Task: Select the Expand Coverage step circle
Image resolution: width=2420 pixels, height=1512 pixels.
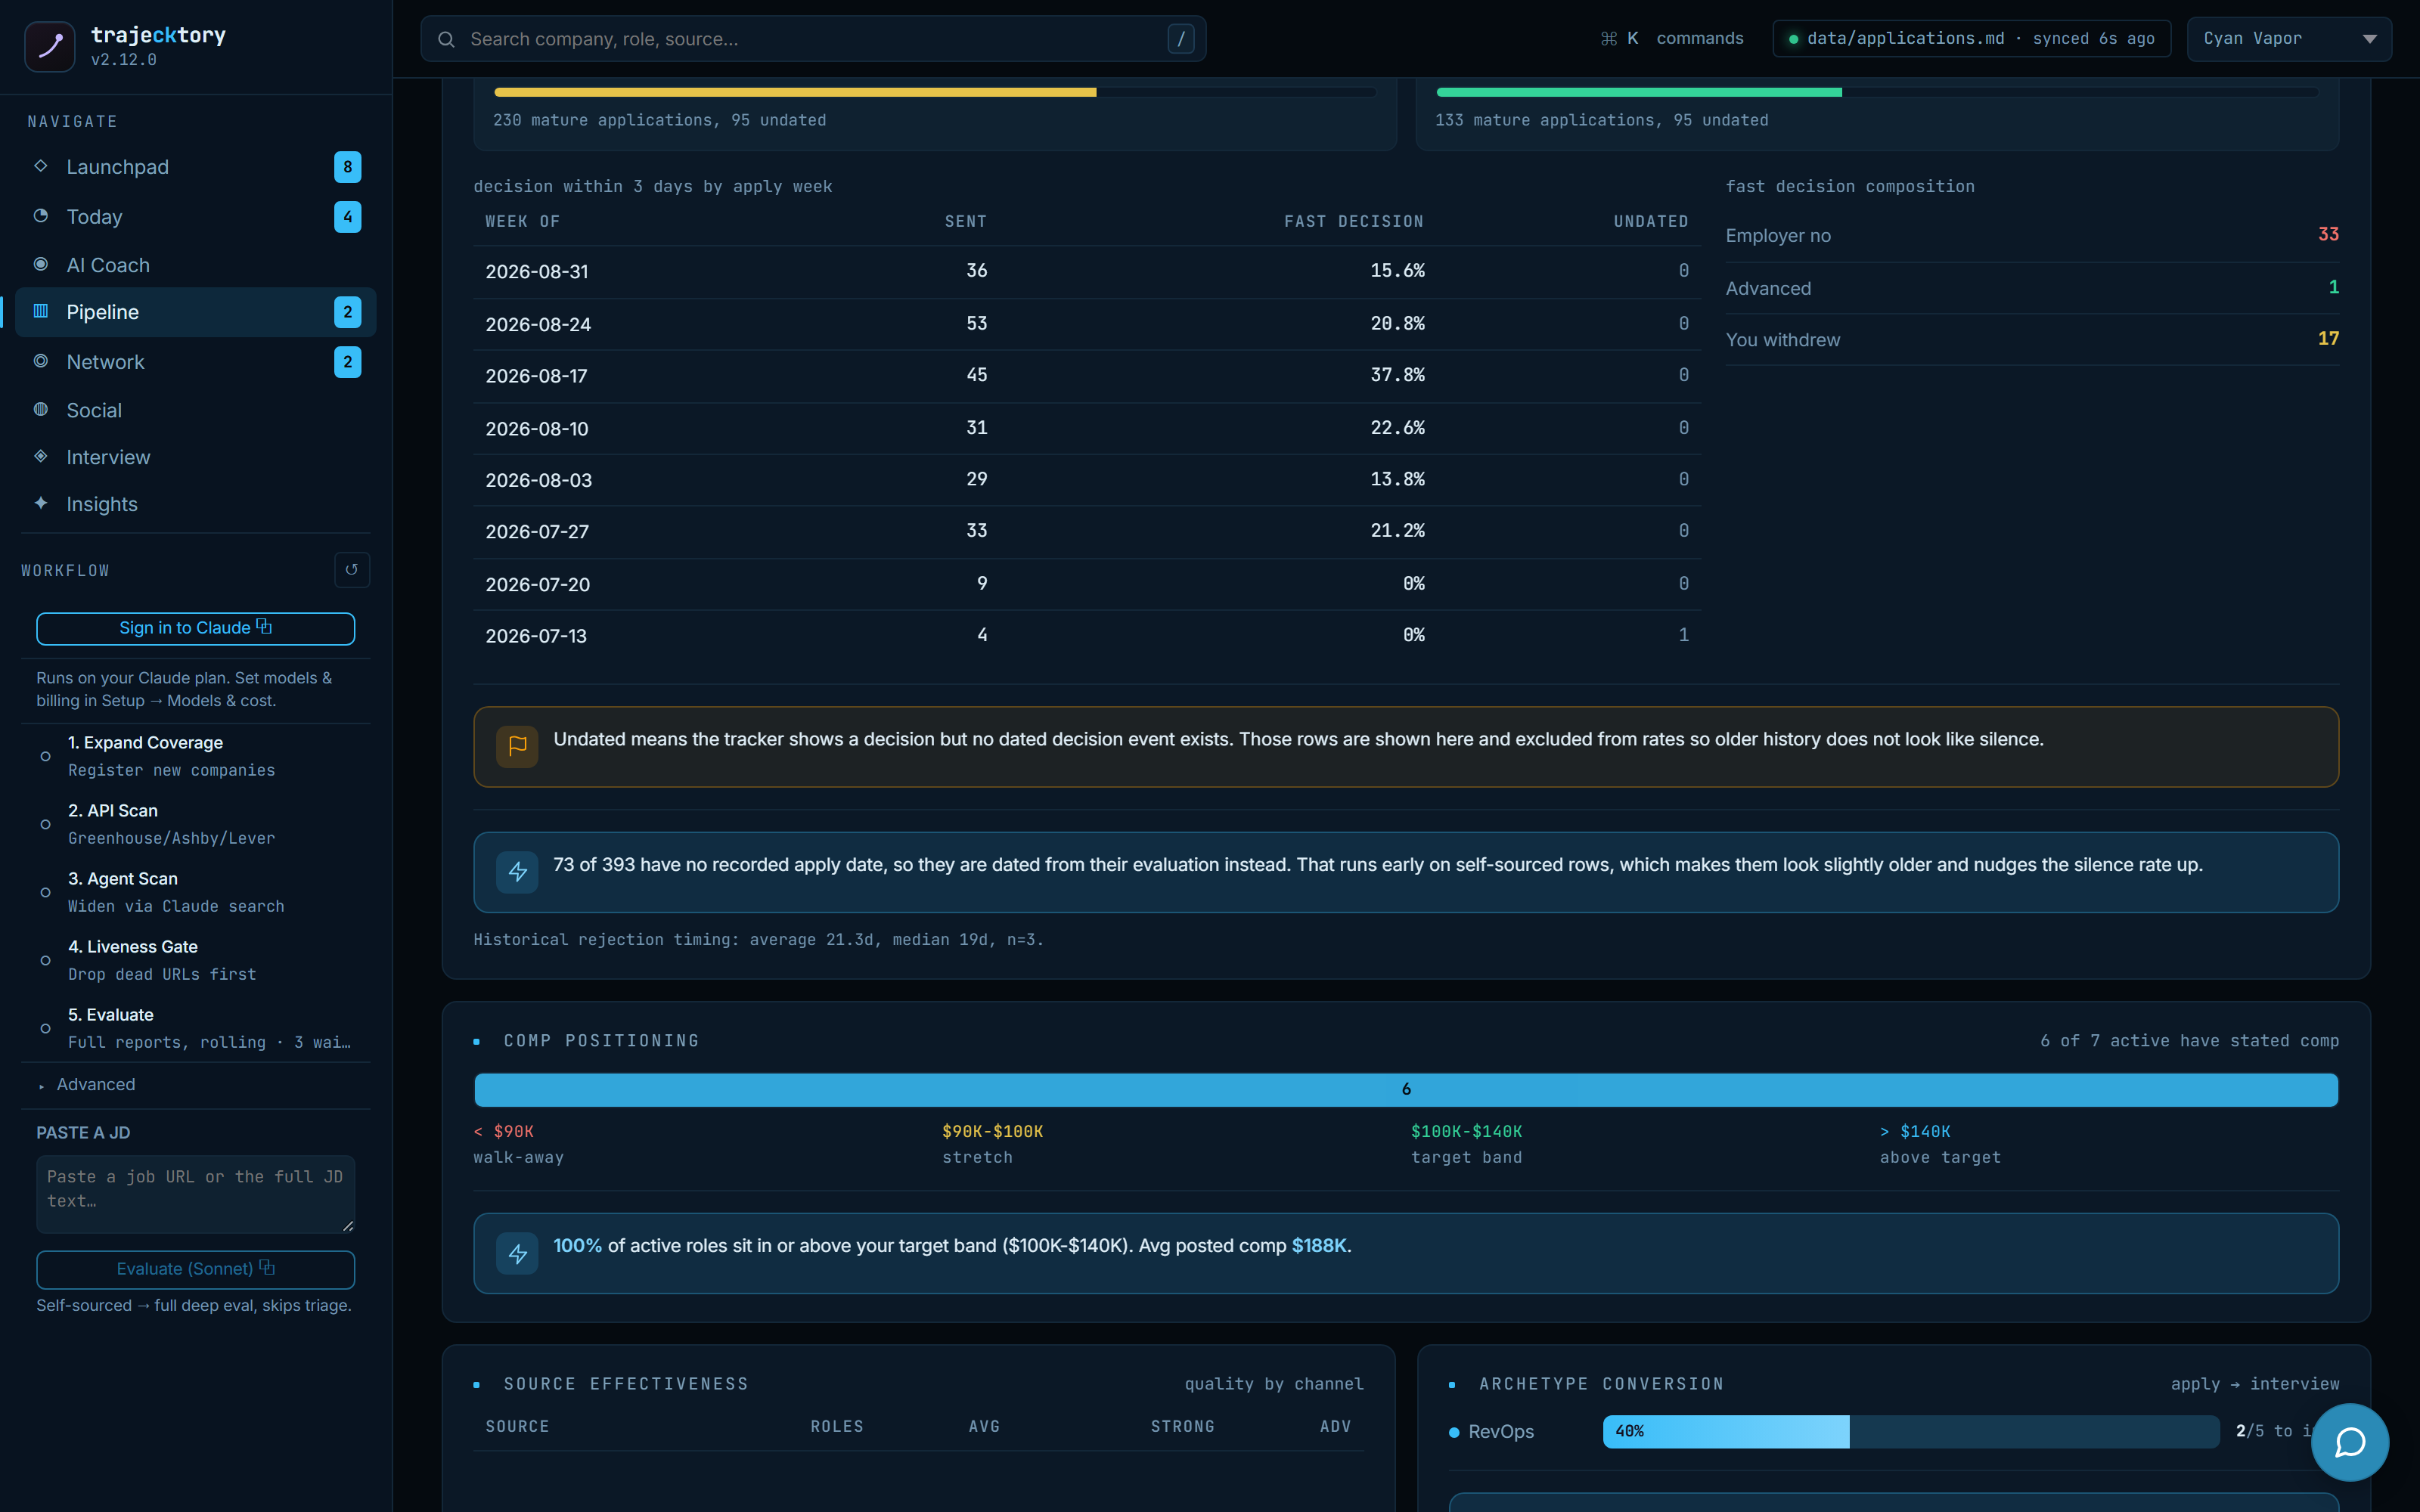Action: pyautogui.click(x=45, y=756)
